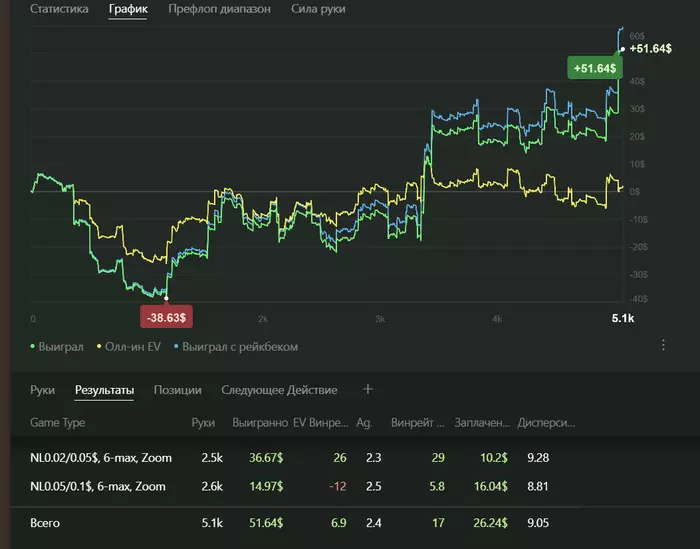The image size is (700, 549).
Task: Click the 26.24$ total rake value
Action: [x=491, y=523]
